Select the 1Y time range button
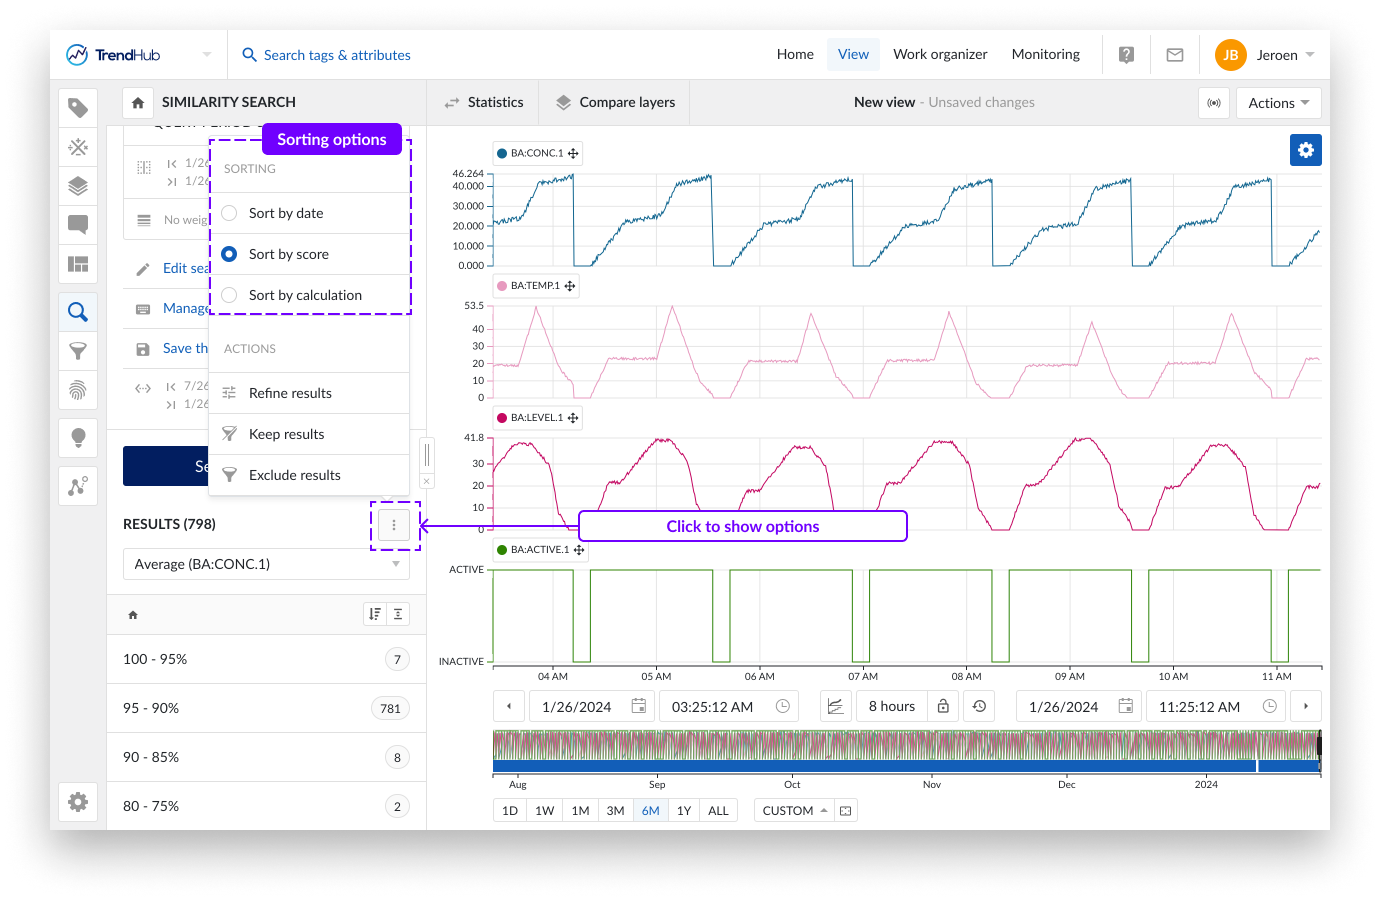The height and width of the screenshot is (900, 1380). [684, 811]
